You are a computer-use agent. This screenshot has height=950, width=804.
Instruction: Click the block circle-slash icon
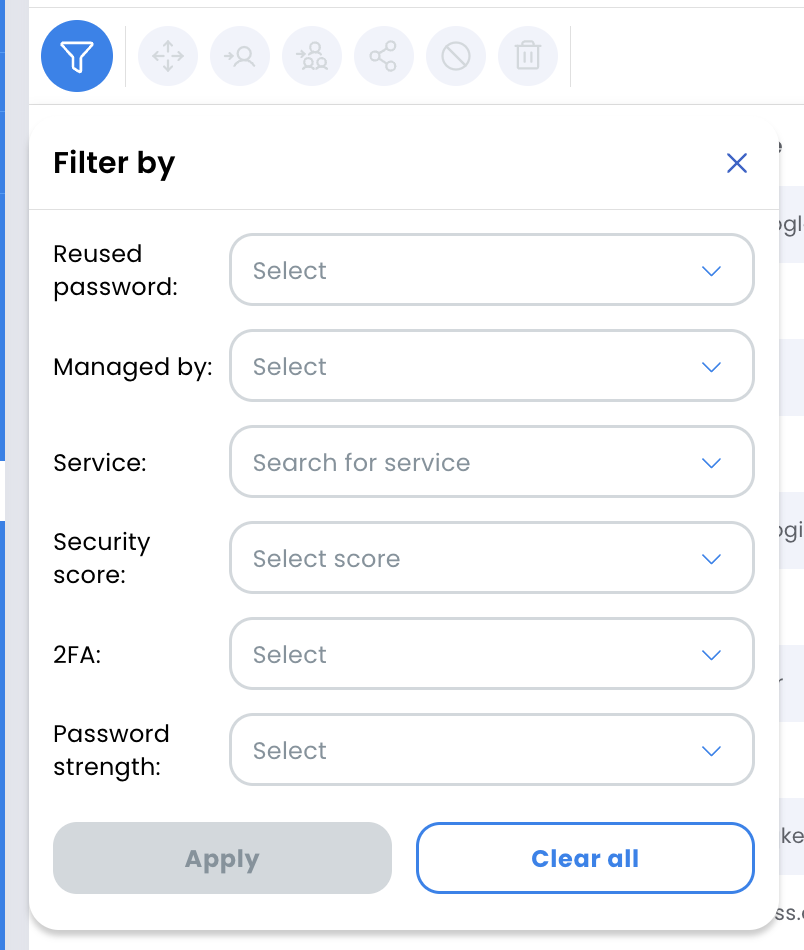pos(456,56)
